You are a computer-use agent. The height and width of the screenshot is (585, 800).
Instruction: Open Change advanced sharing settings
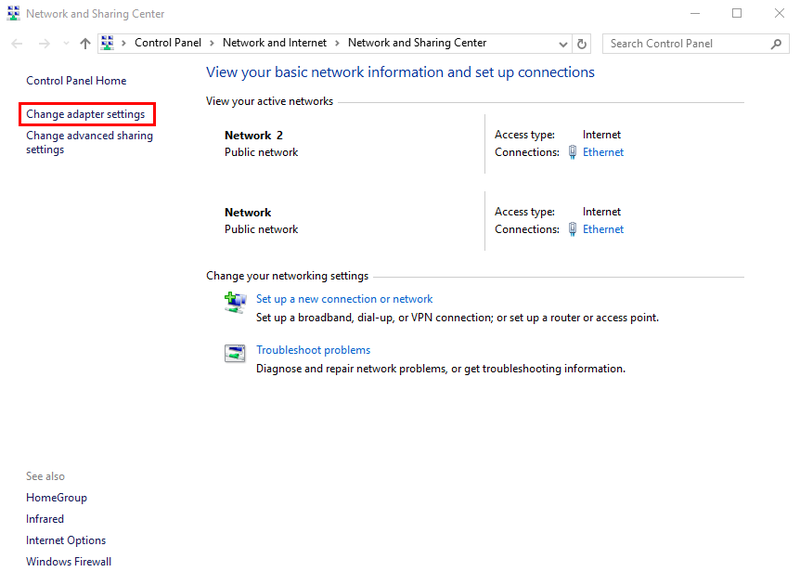(x=89, y=142)
